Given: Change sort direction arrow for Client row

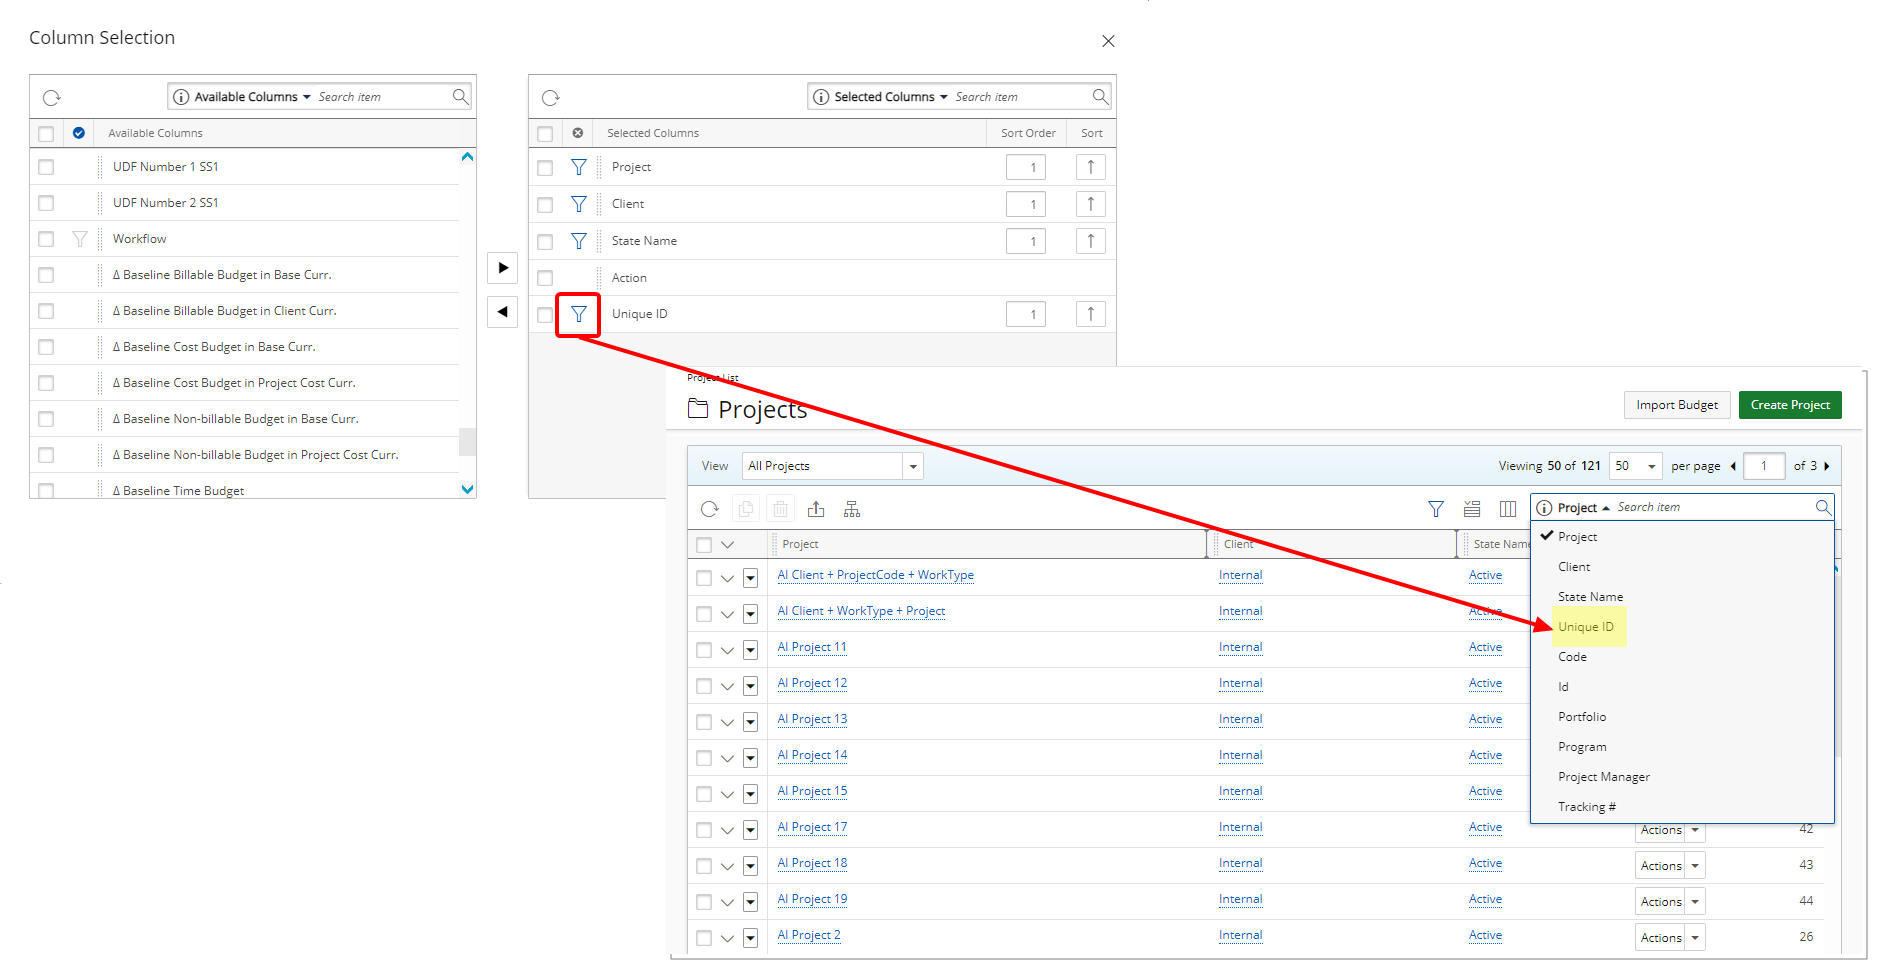Looking at the screenshot, I should point(1091,204).
